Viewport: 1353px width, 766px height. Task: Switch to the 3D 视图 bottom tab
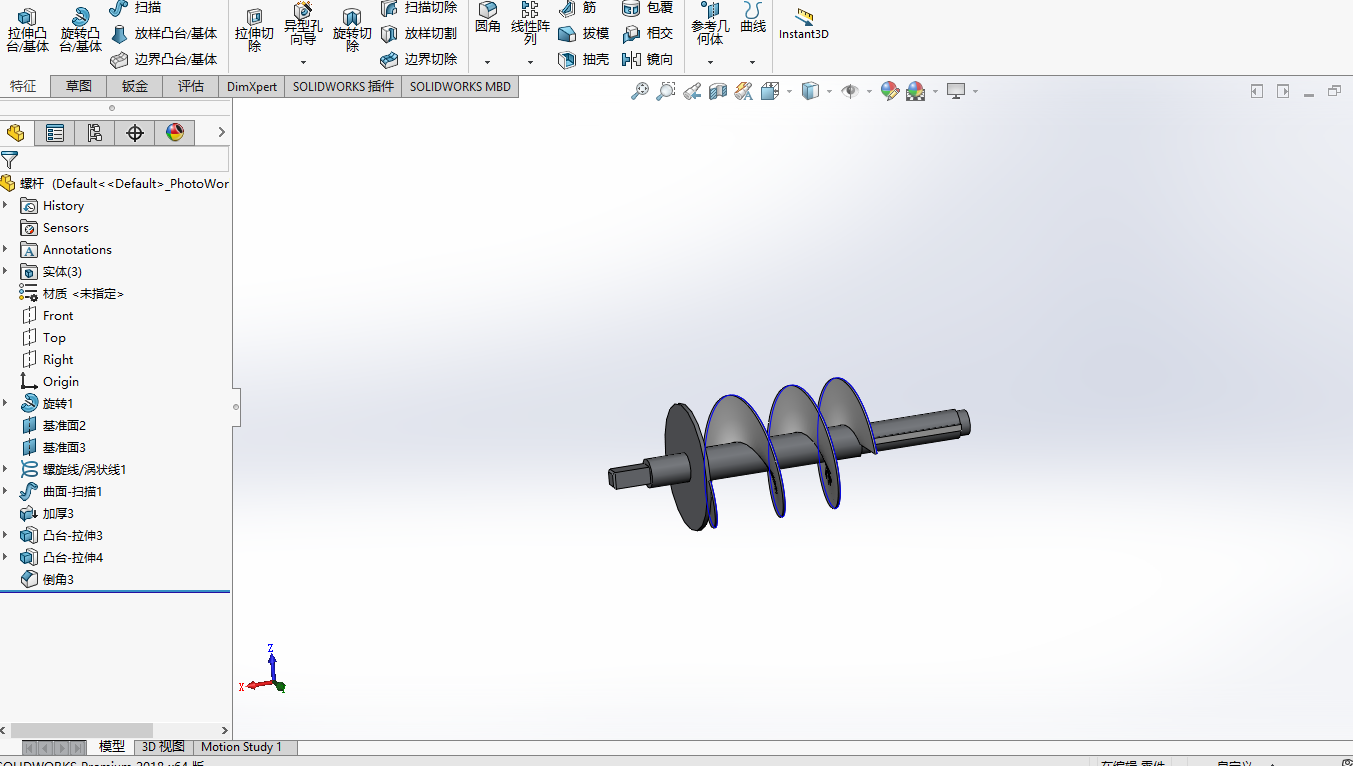[x=163, y=747]
